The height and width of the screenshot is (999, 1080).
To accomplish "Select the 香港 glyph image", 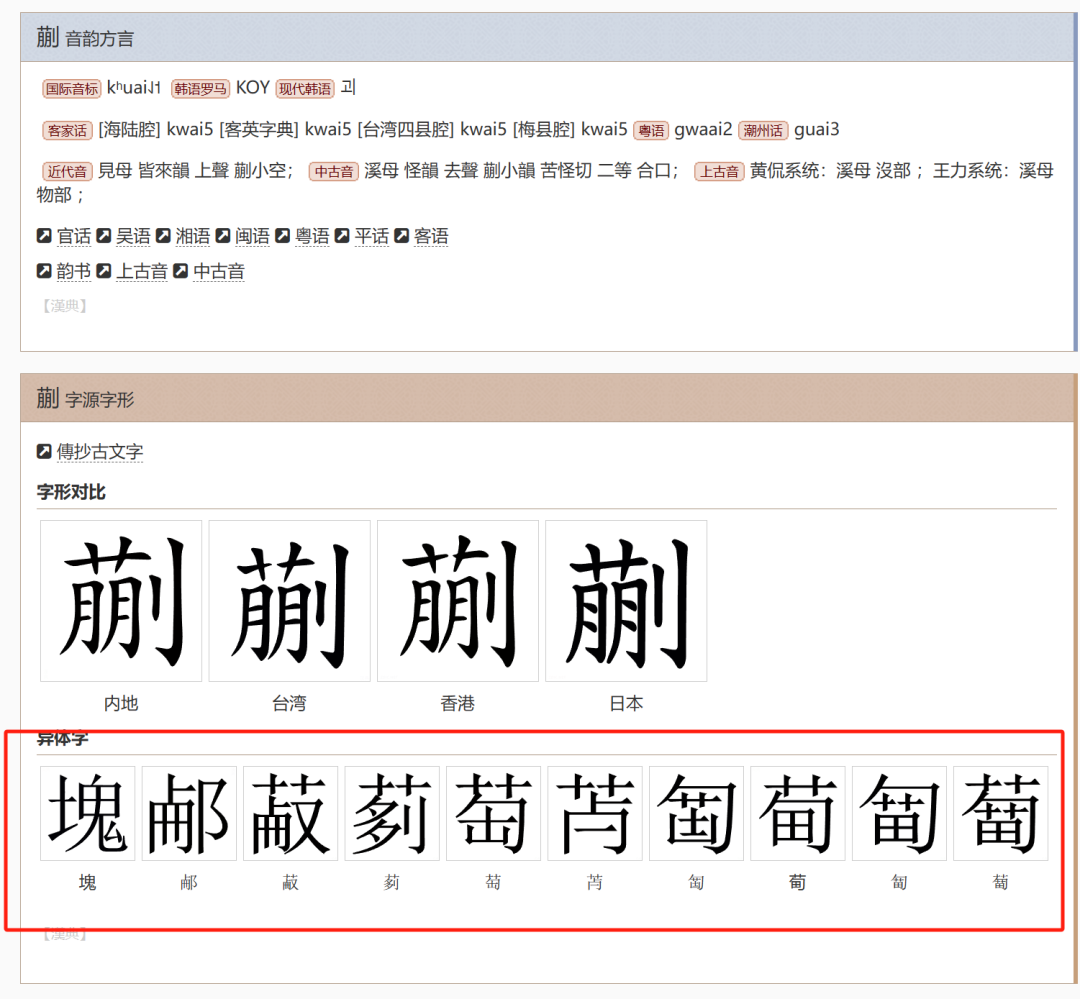I will click(458, 601).
